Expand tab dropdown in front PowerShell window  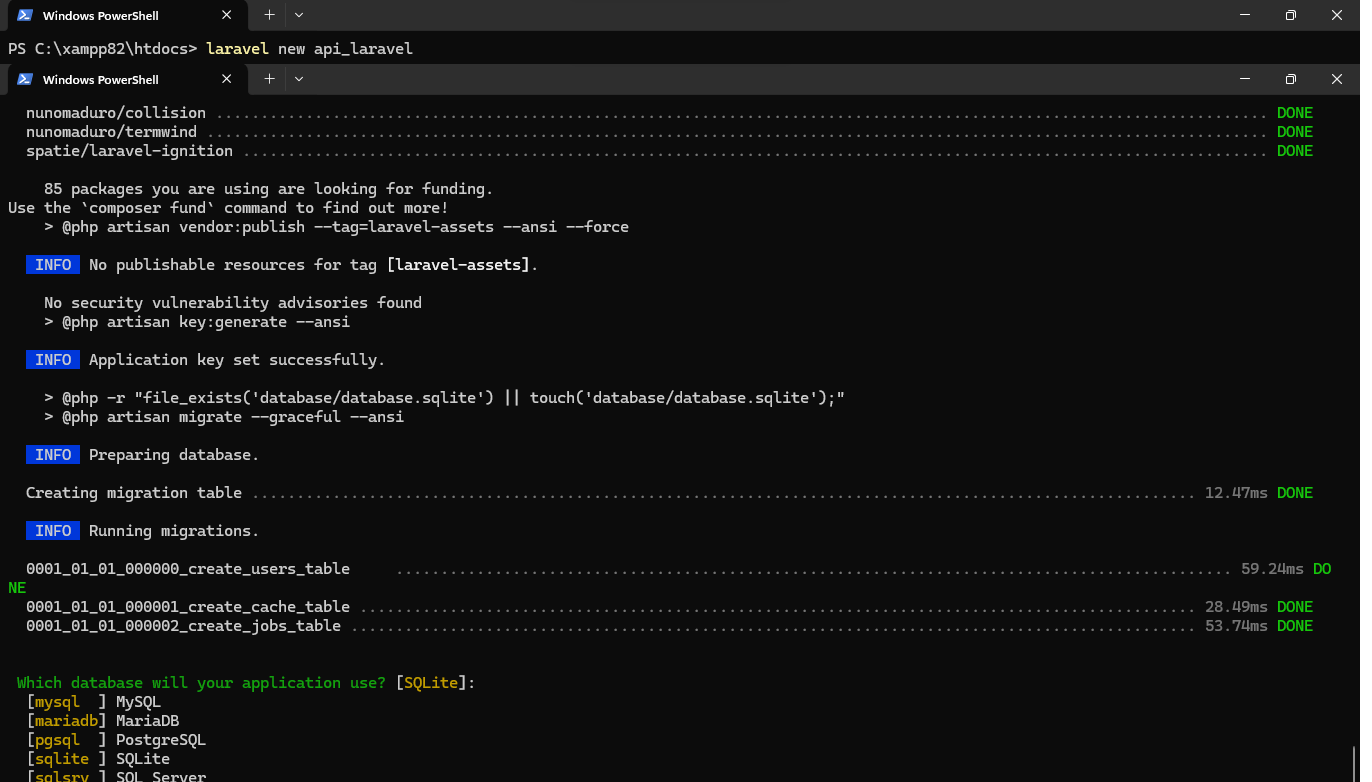tap(299, 79)
